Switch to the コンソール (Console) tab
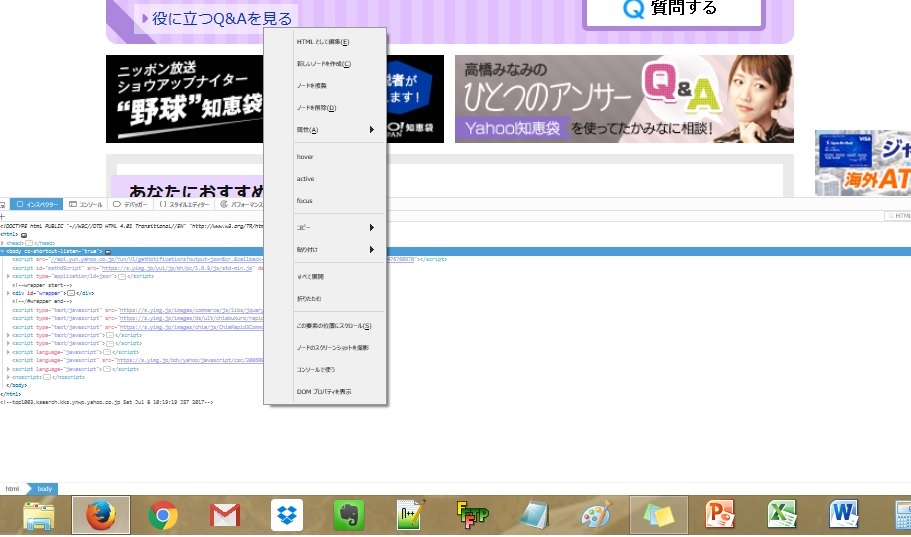Screen dimensions: 911x537 coord(85,205)
